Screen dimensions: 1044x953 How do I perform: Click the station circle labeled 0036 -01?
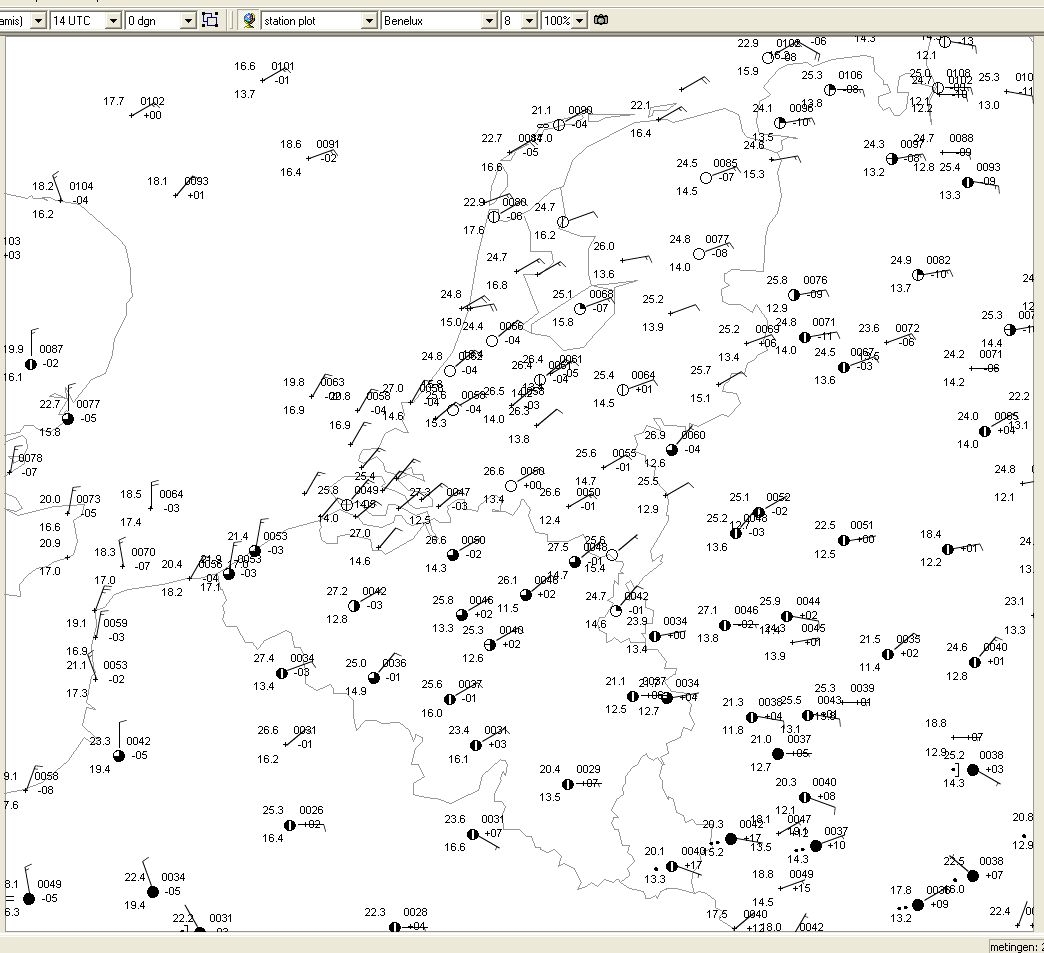point(374,678)
